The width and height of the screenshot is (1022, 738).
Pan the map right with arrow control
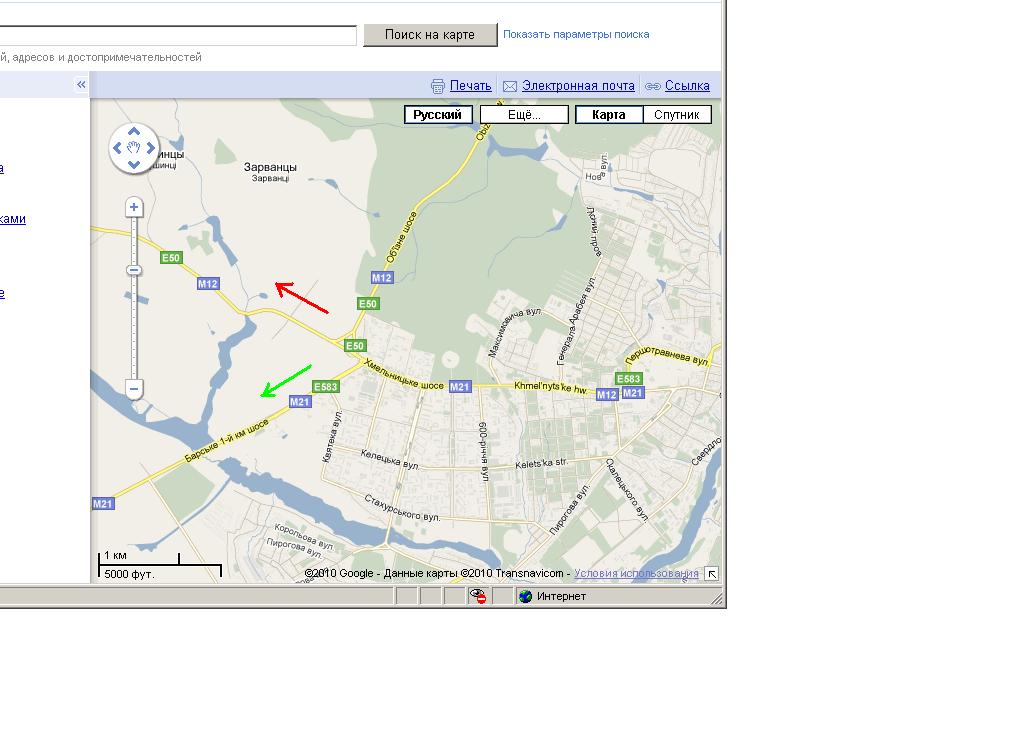pyautogui.click(x=151, y=149)
